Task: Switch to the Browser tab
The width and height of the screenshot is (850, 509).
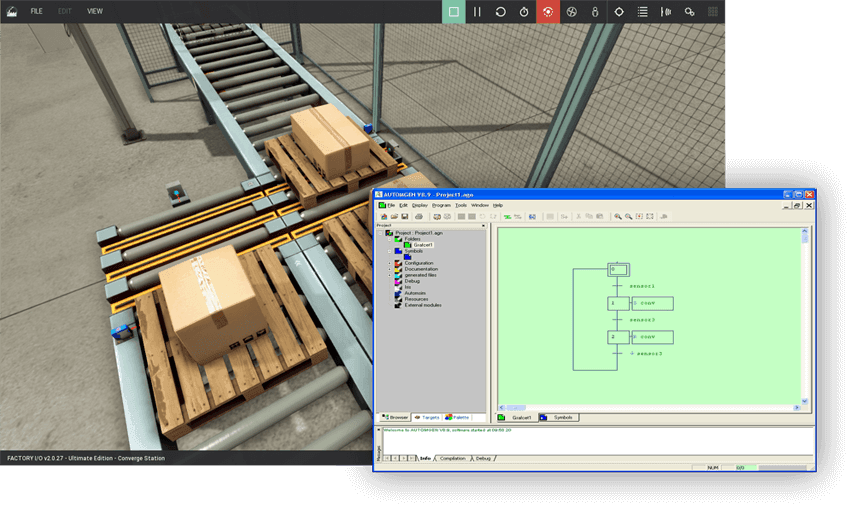Action: coord(395,417)
